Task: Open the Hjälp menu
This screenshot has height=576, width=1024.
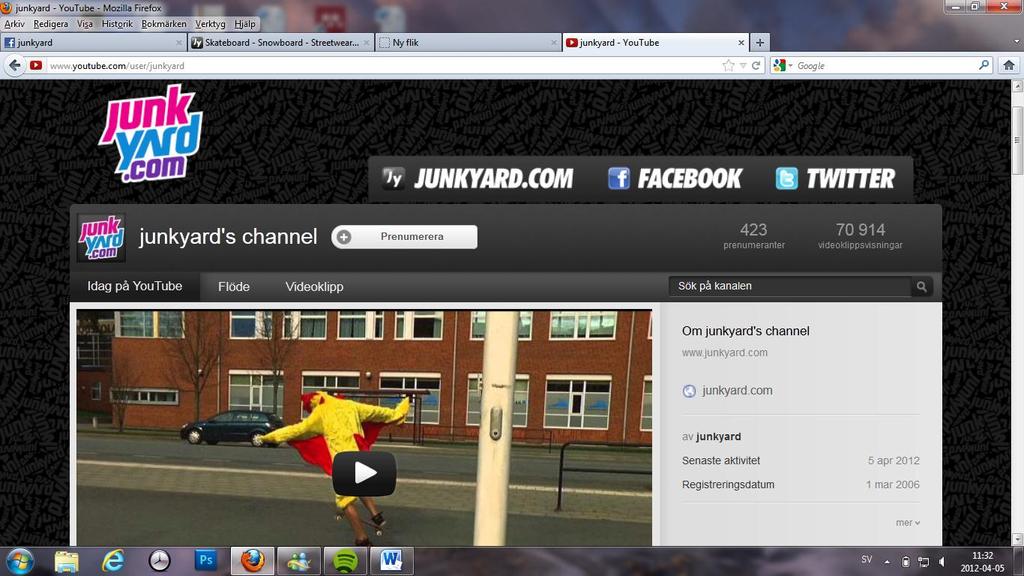Action: [245, 24]
